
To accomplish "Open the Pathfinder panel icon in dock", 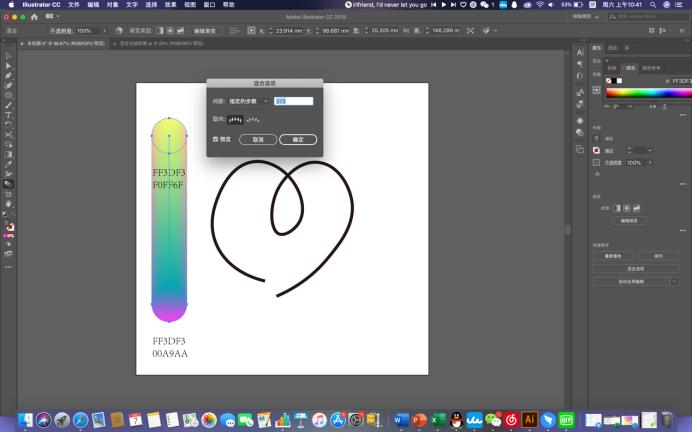I will pos(580,150).
